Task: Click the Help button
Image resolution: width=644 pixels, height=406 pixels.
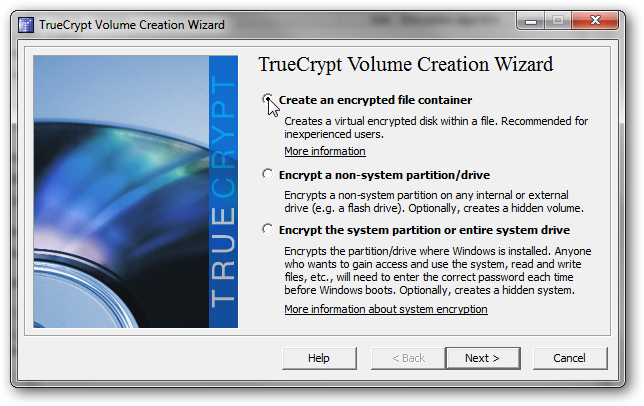Action: (x=319, y=358)
